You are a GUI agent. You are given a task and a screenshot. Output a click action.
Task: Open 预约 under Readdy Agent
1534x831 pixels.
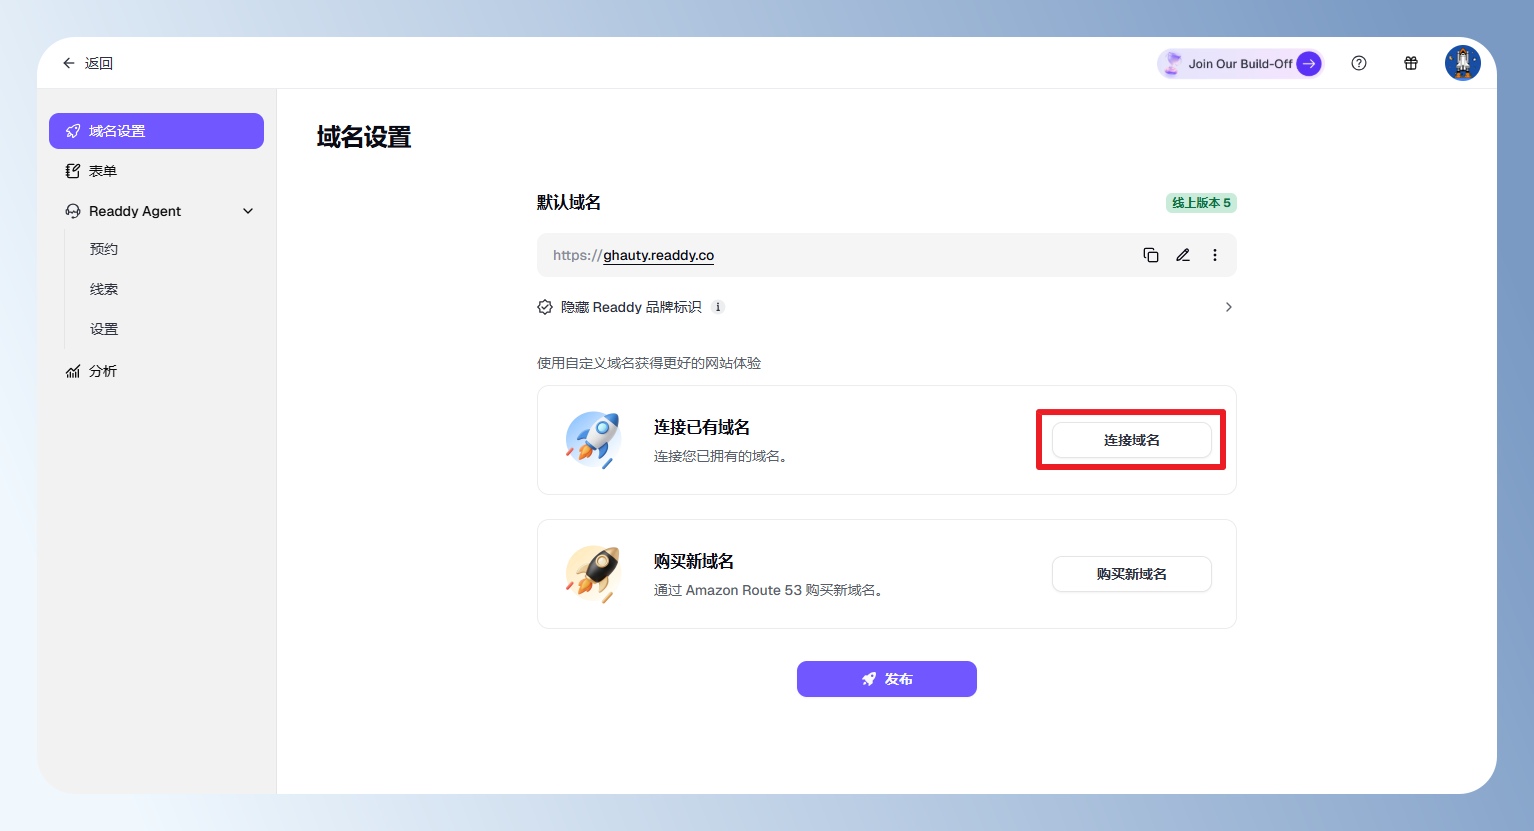[104, 249]
